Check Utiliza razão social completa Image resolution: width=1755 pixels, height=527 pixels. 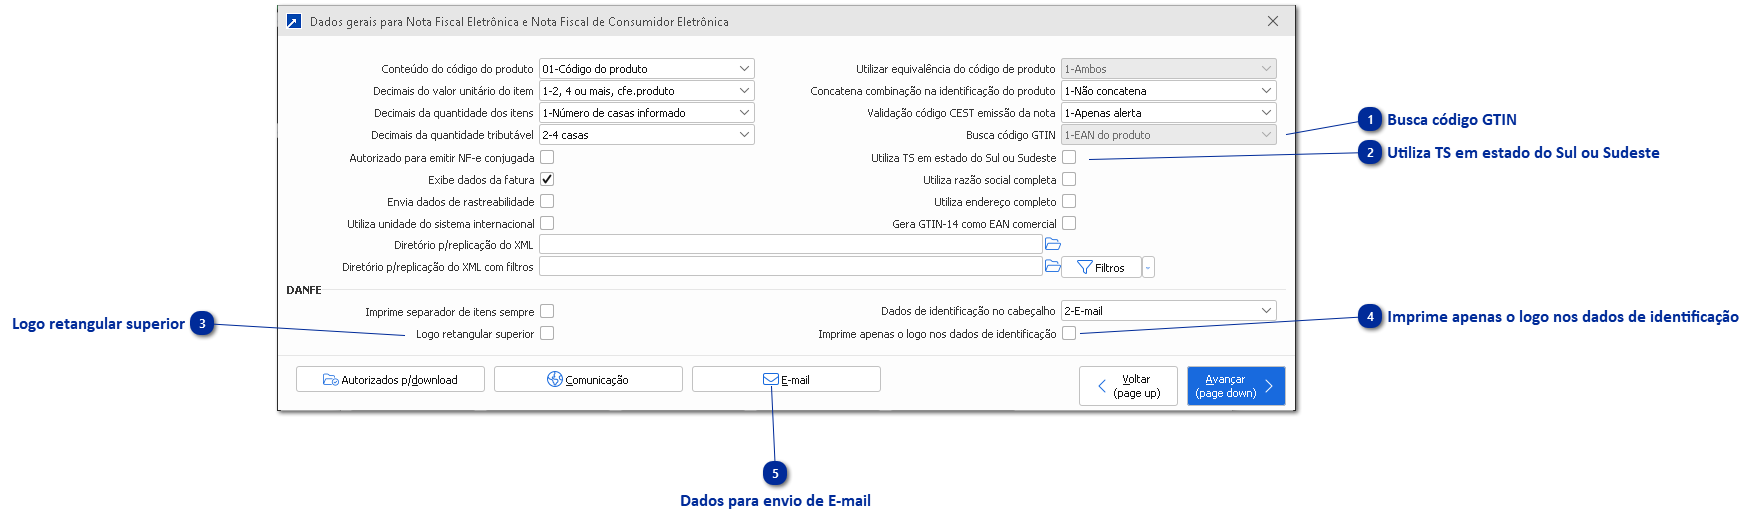coord(1069,179)
